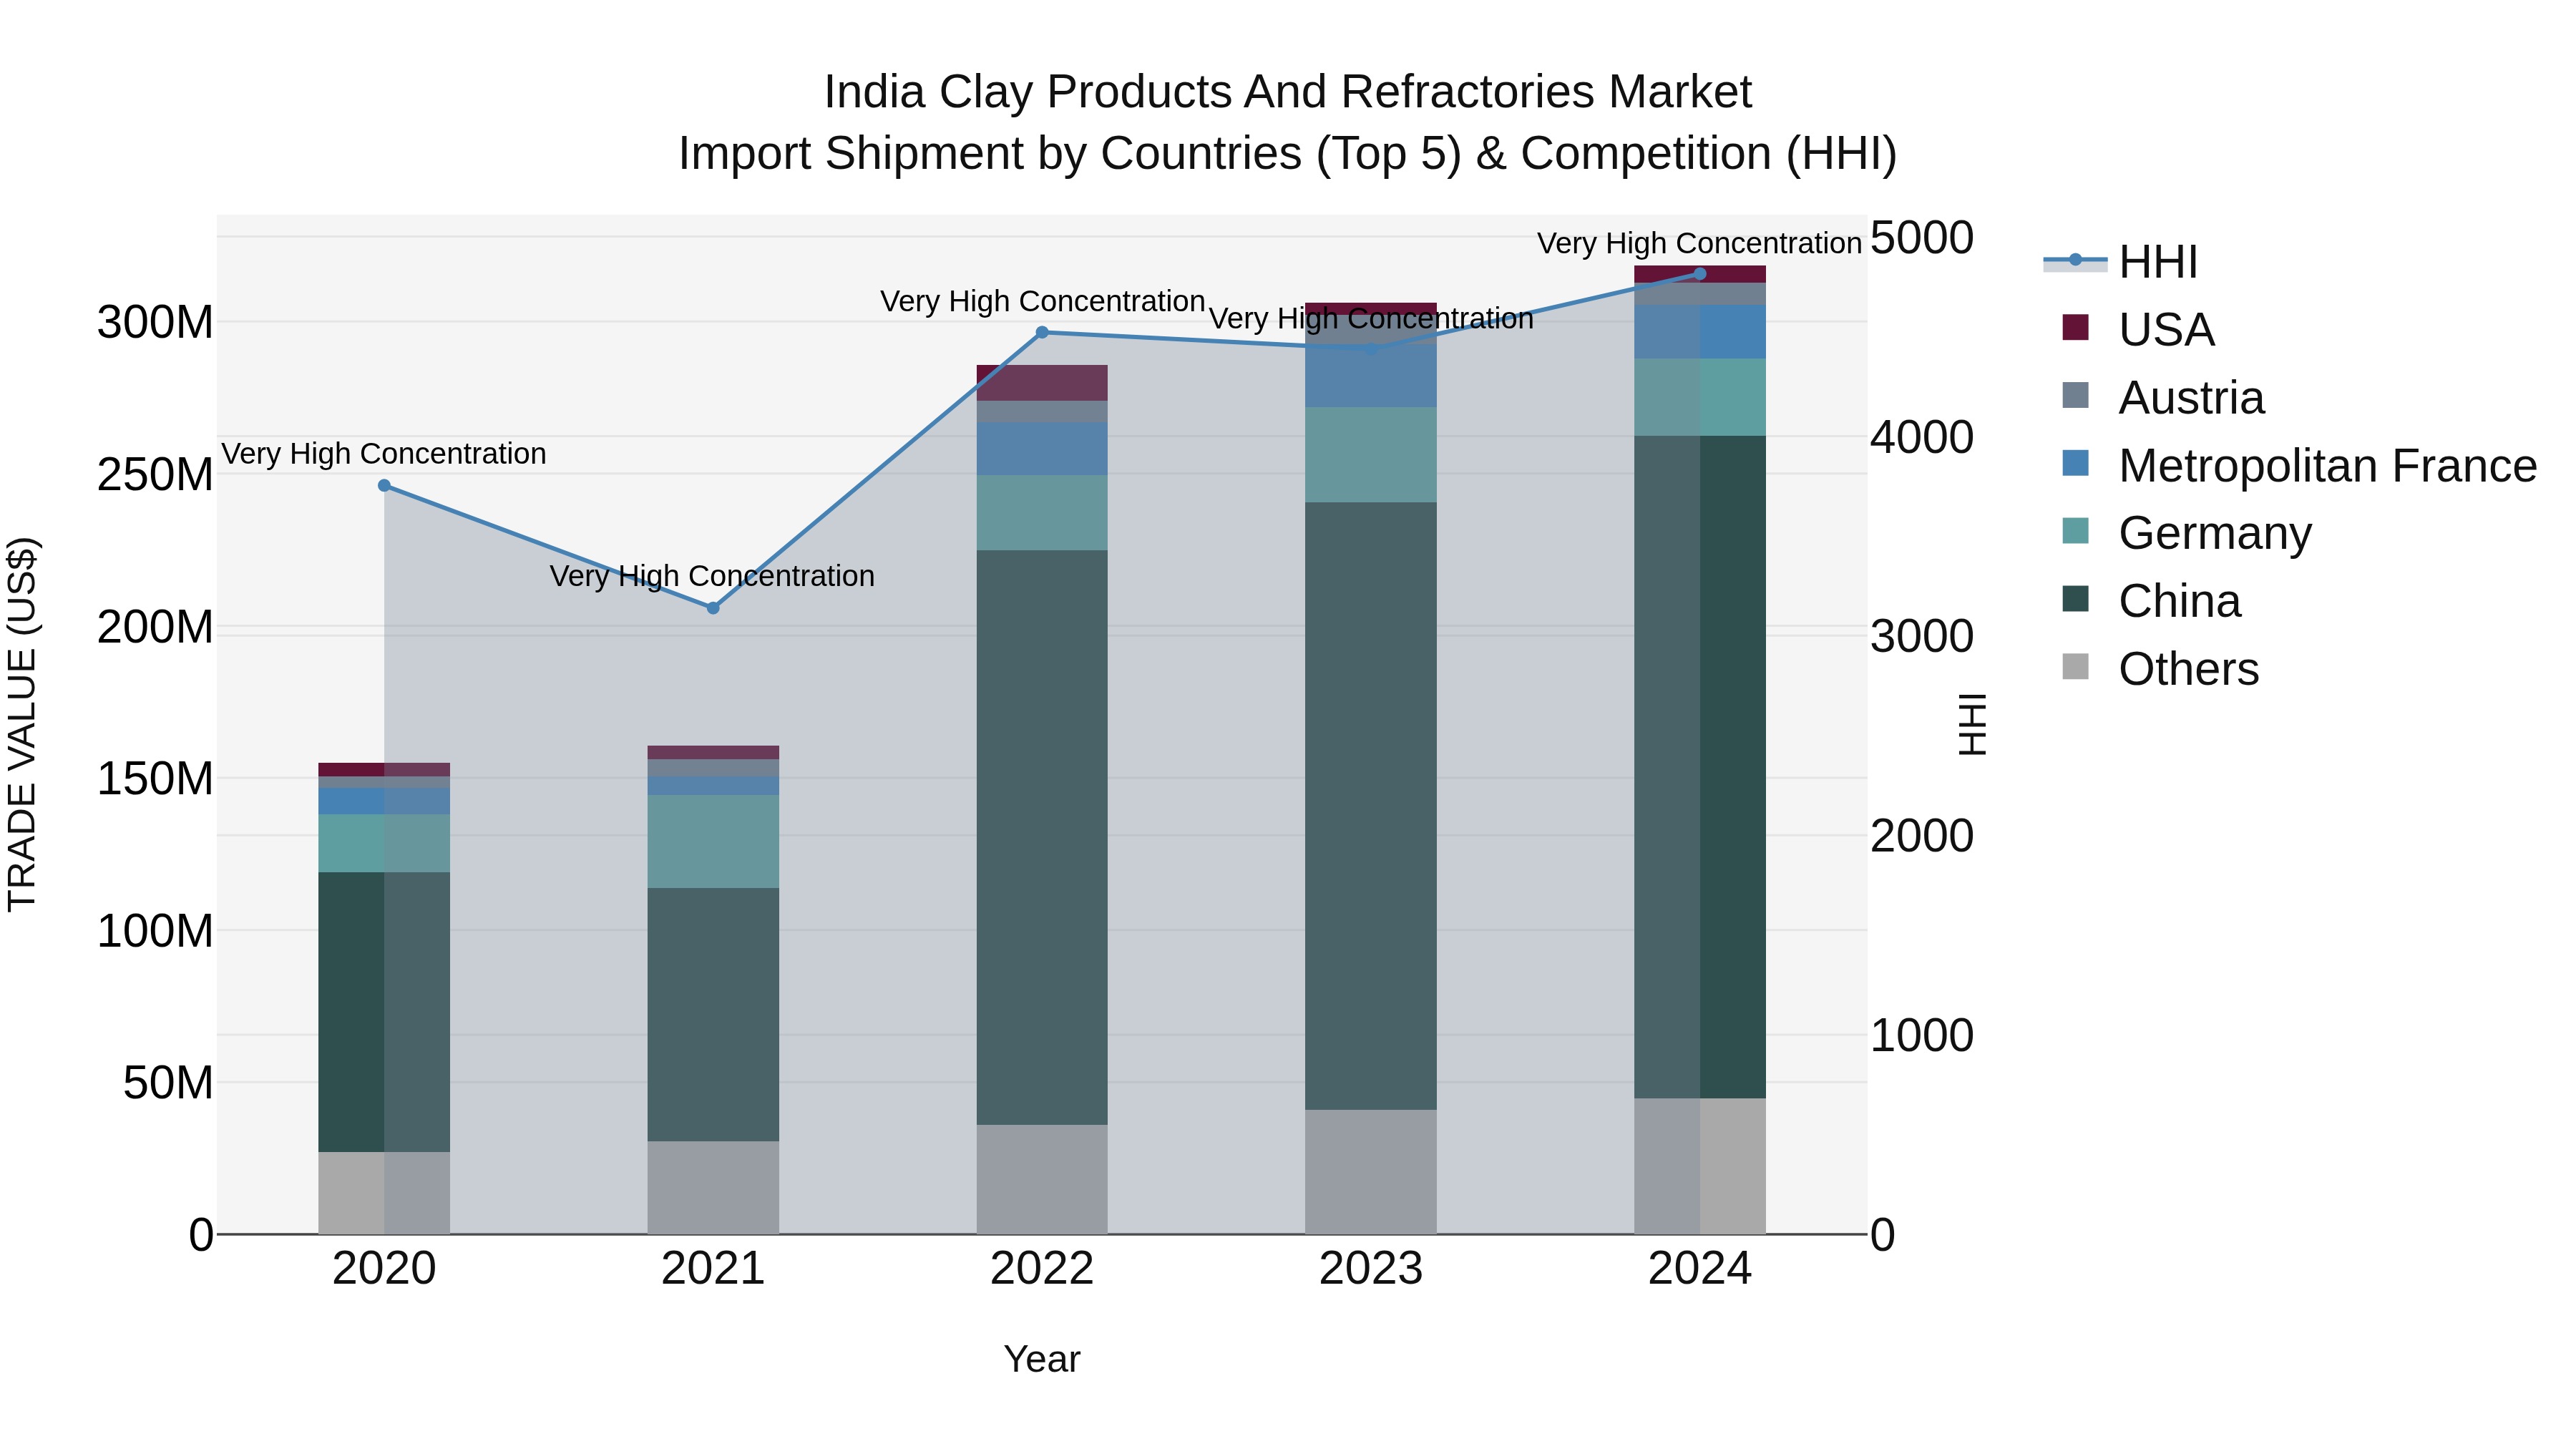Click the TRADE VALUE (US$) axis title

tap(22, 724)
